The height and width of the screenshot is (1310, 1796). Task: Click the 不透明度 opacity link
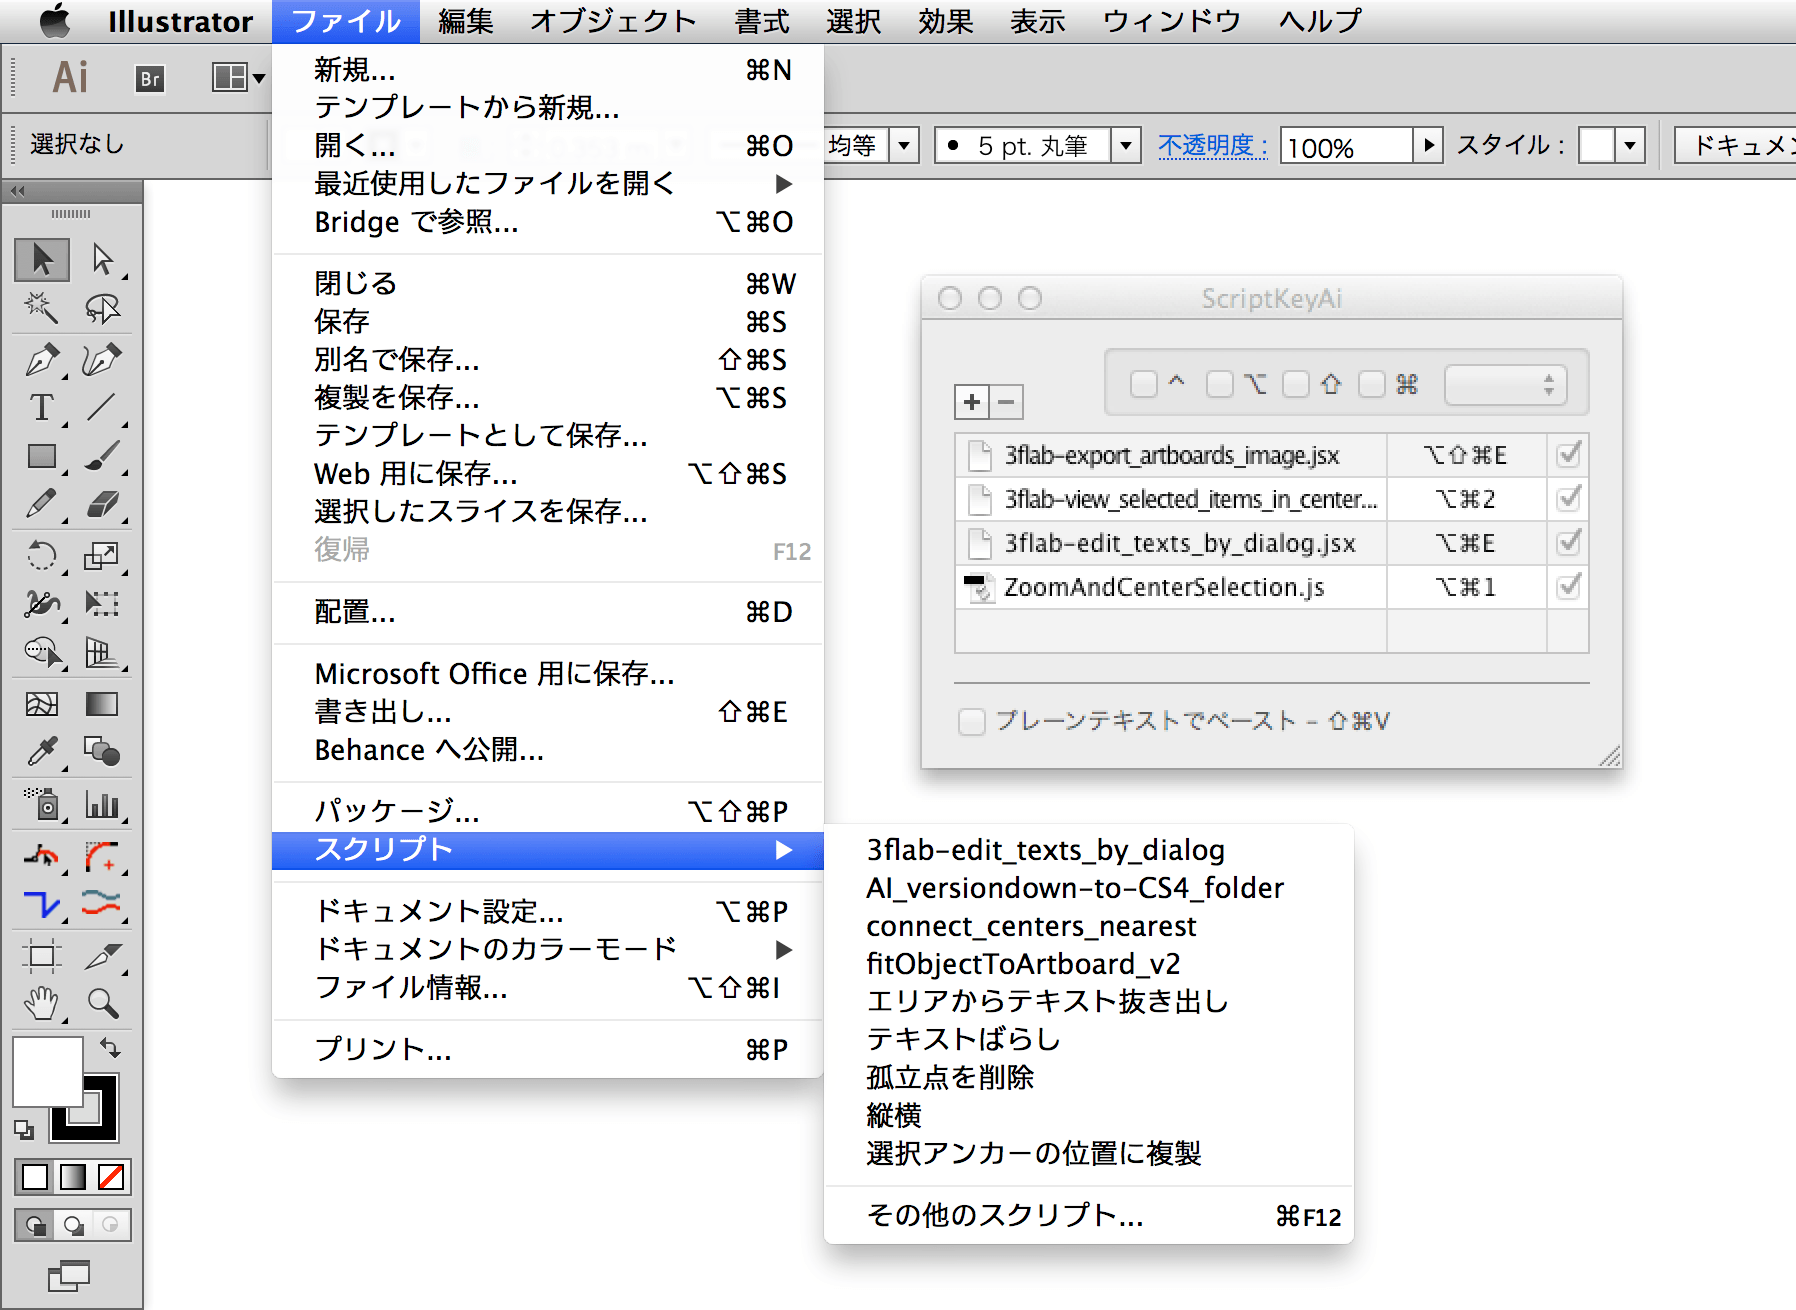(x=1213, y=146)
